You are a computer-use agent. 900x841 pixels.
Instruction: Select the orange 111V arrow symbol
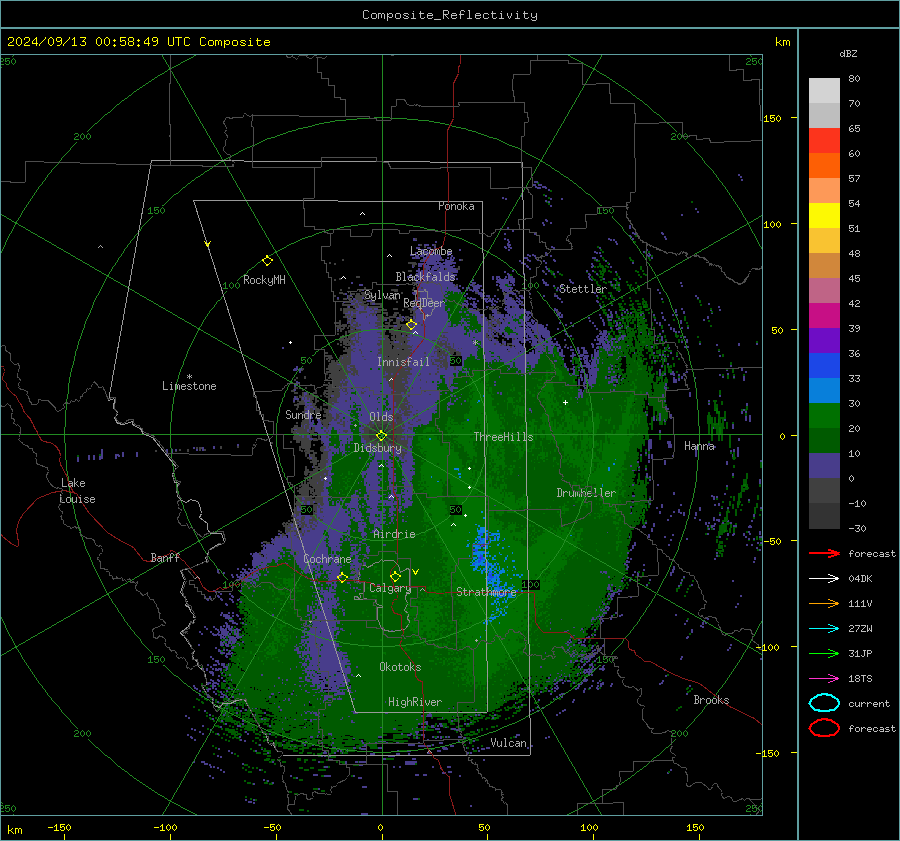(824, 603)
